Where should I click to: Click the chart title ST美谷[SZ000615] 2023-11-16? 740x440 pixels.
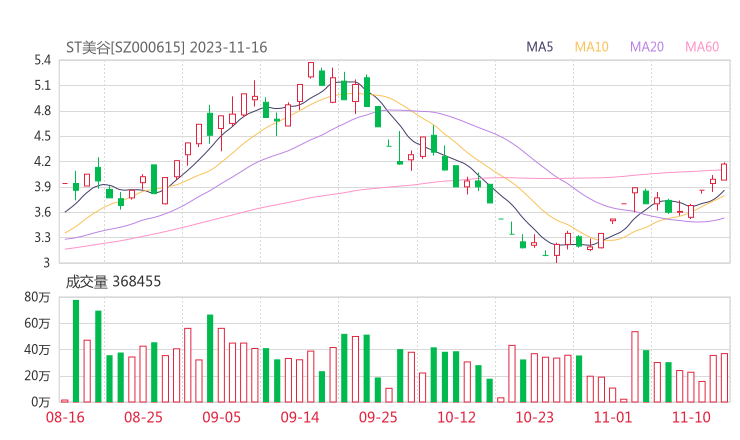click(167, 48)
